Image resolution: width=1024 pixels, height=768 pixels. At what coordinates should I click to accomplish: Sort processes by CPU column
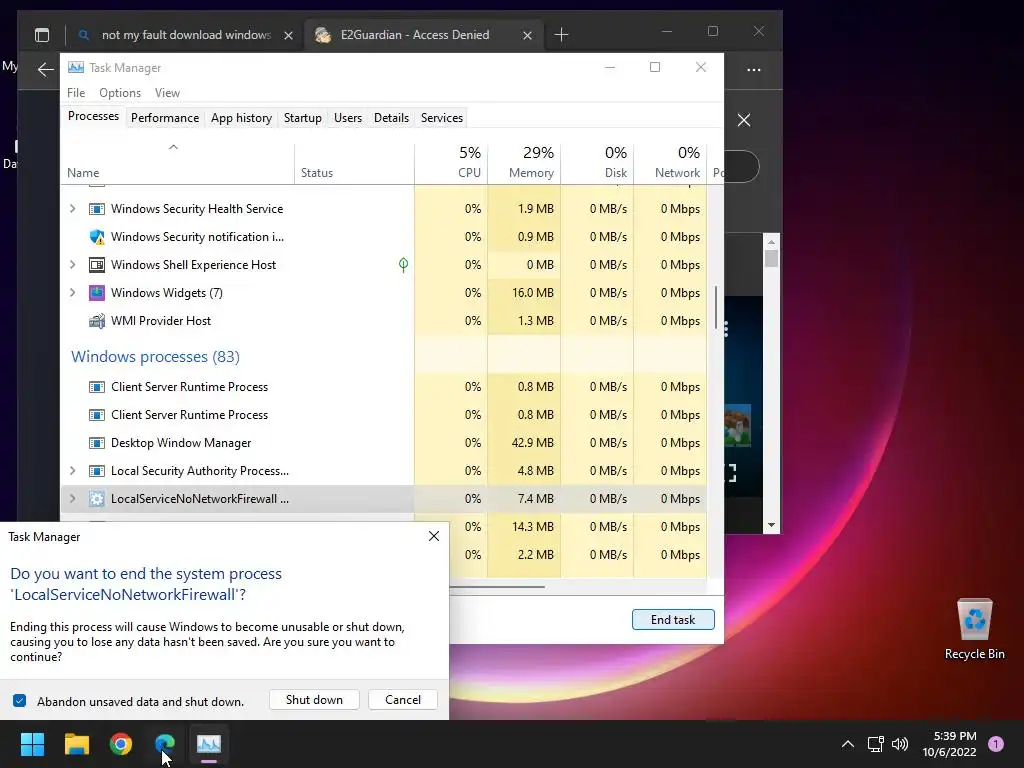[x=451, y=163]
